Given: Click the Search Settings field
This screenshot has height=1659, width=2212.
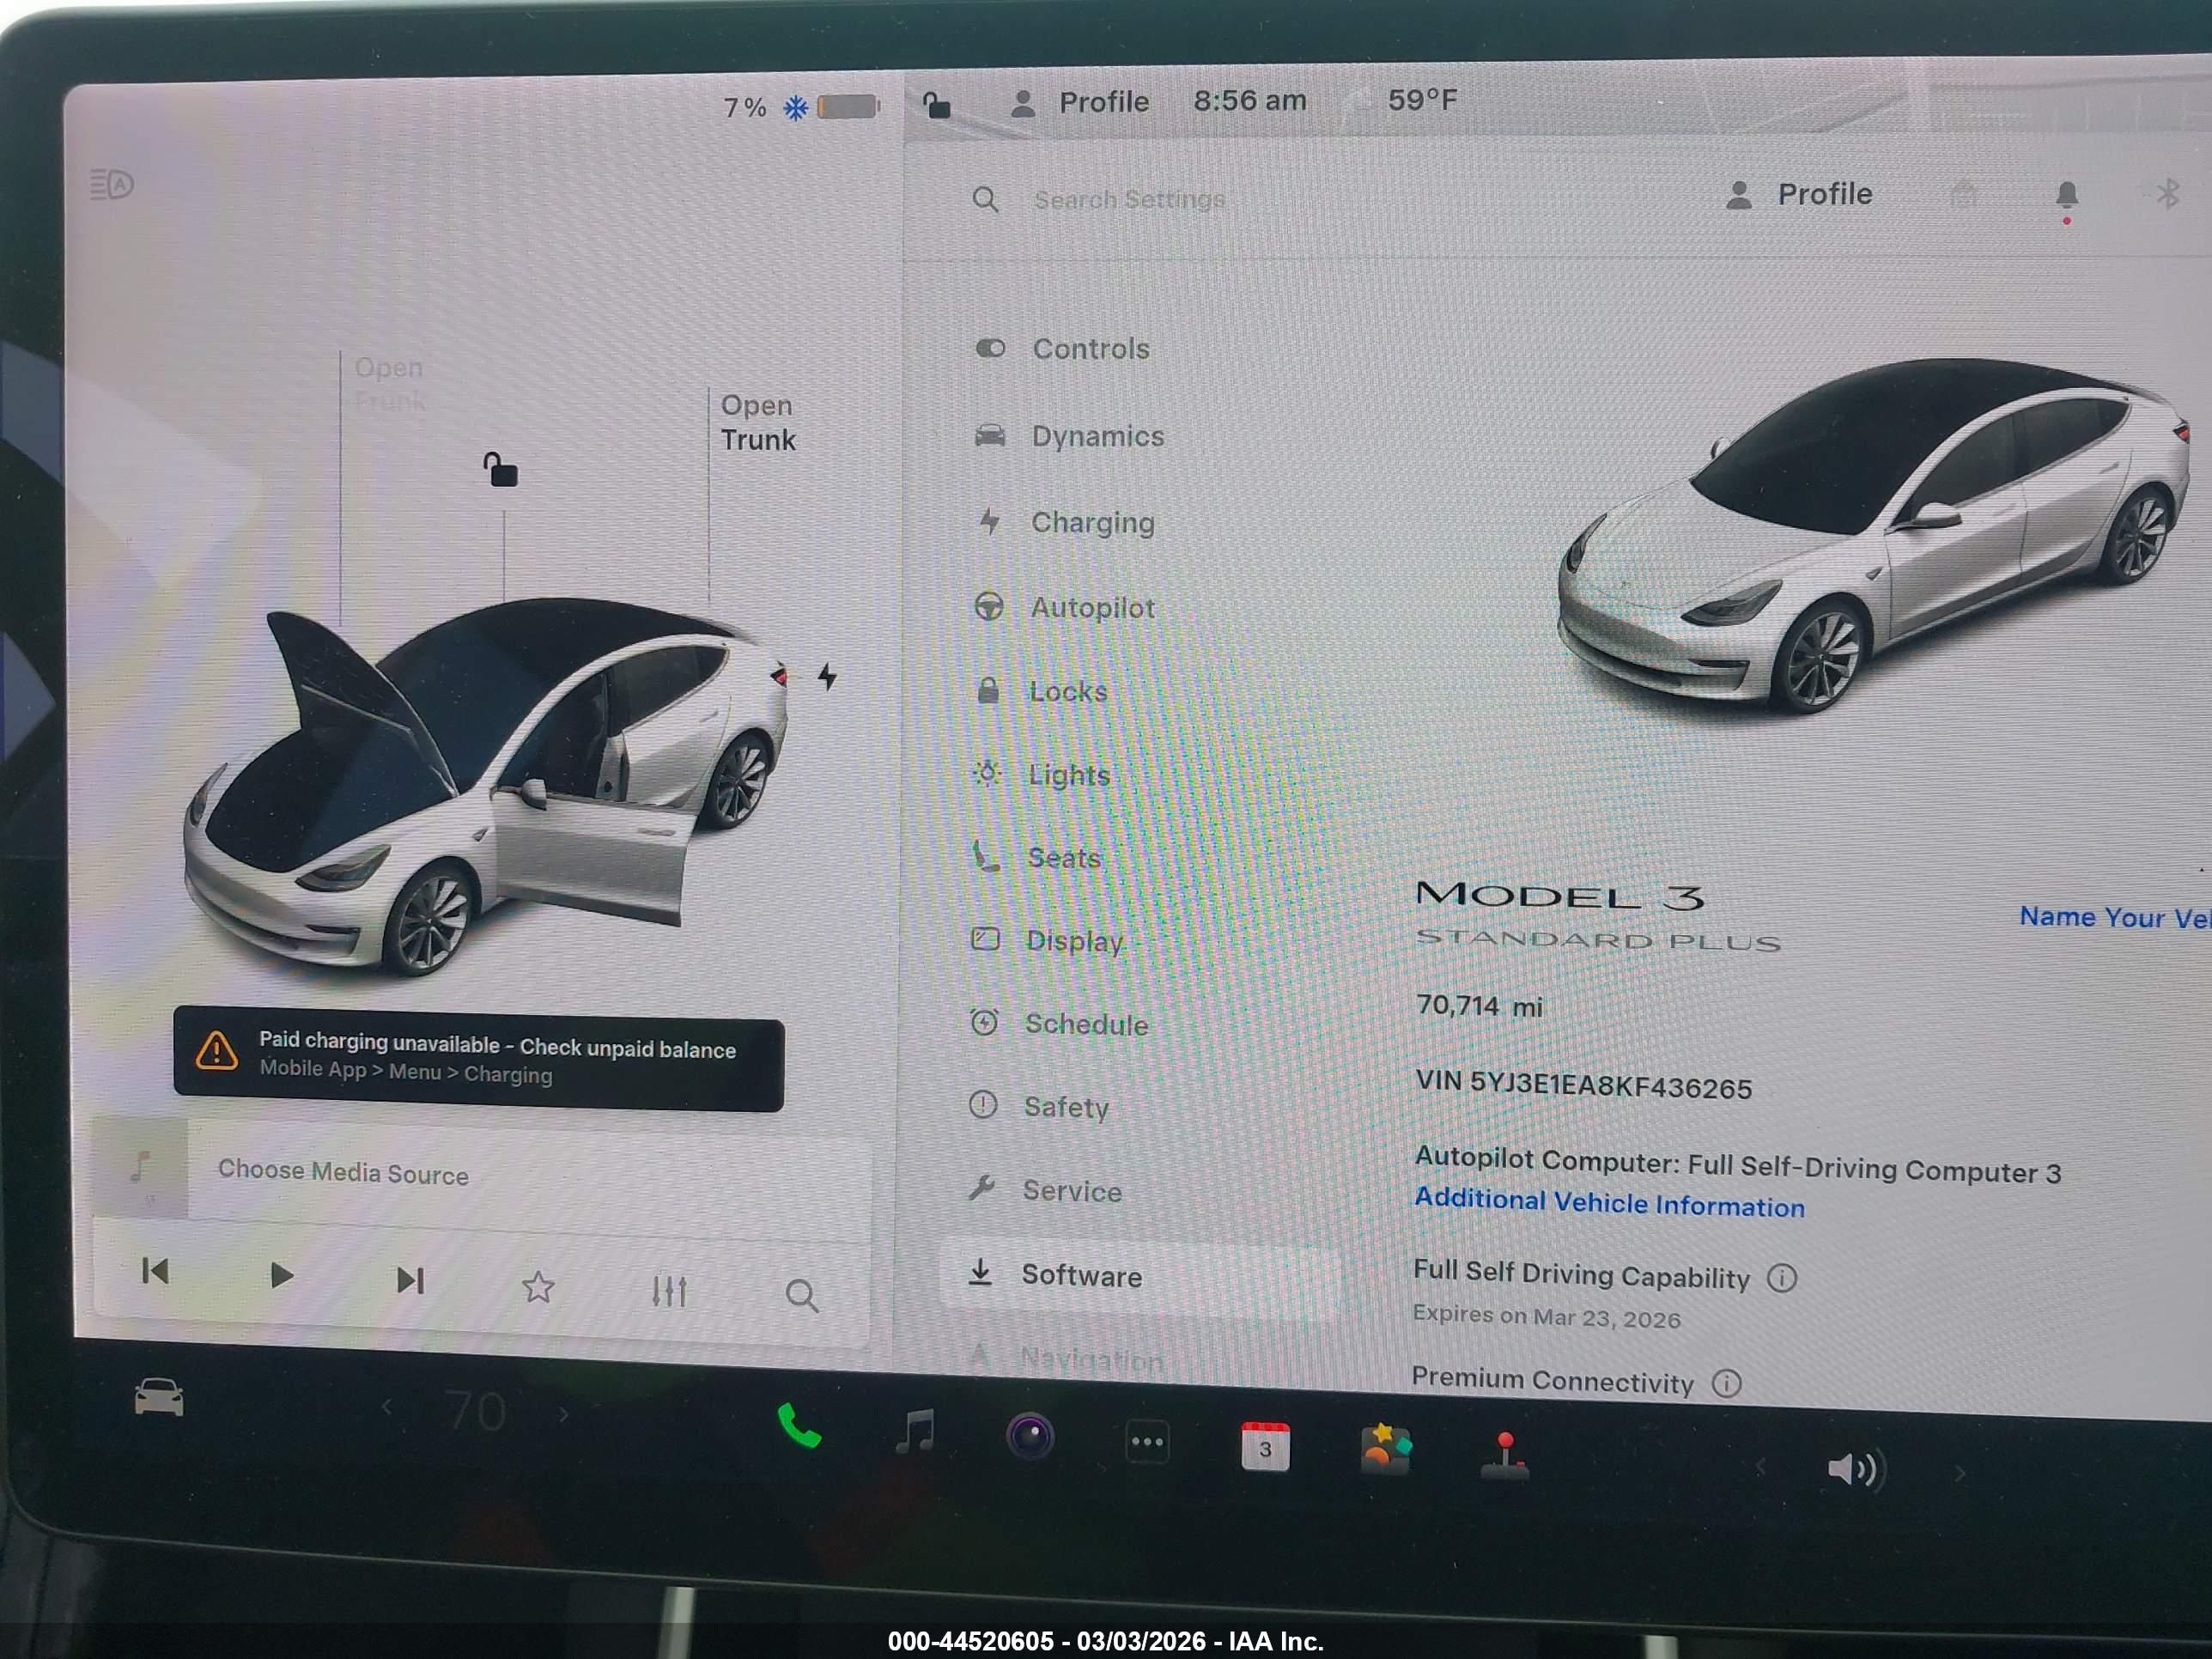Looking at the screenshot, I should click(x=1129, y=200).
